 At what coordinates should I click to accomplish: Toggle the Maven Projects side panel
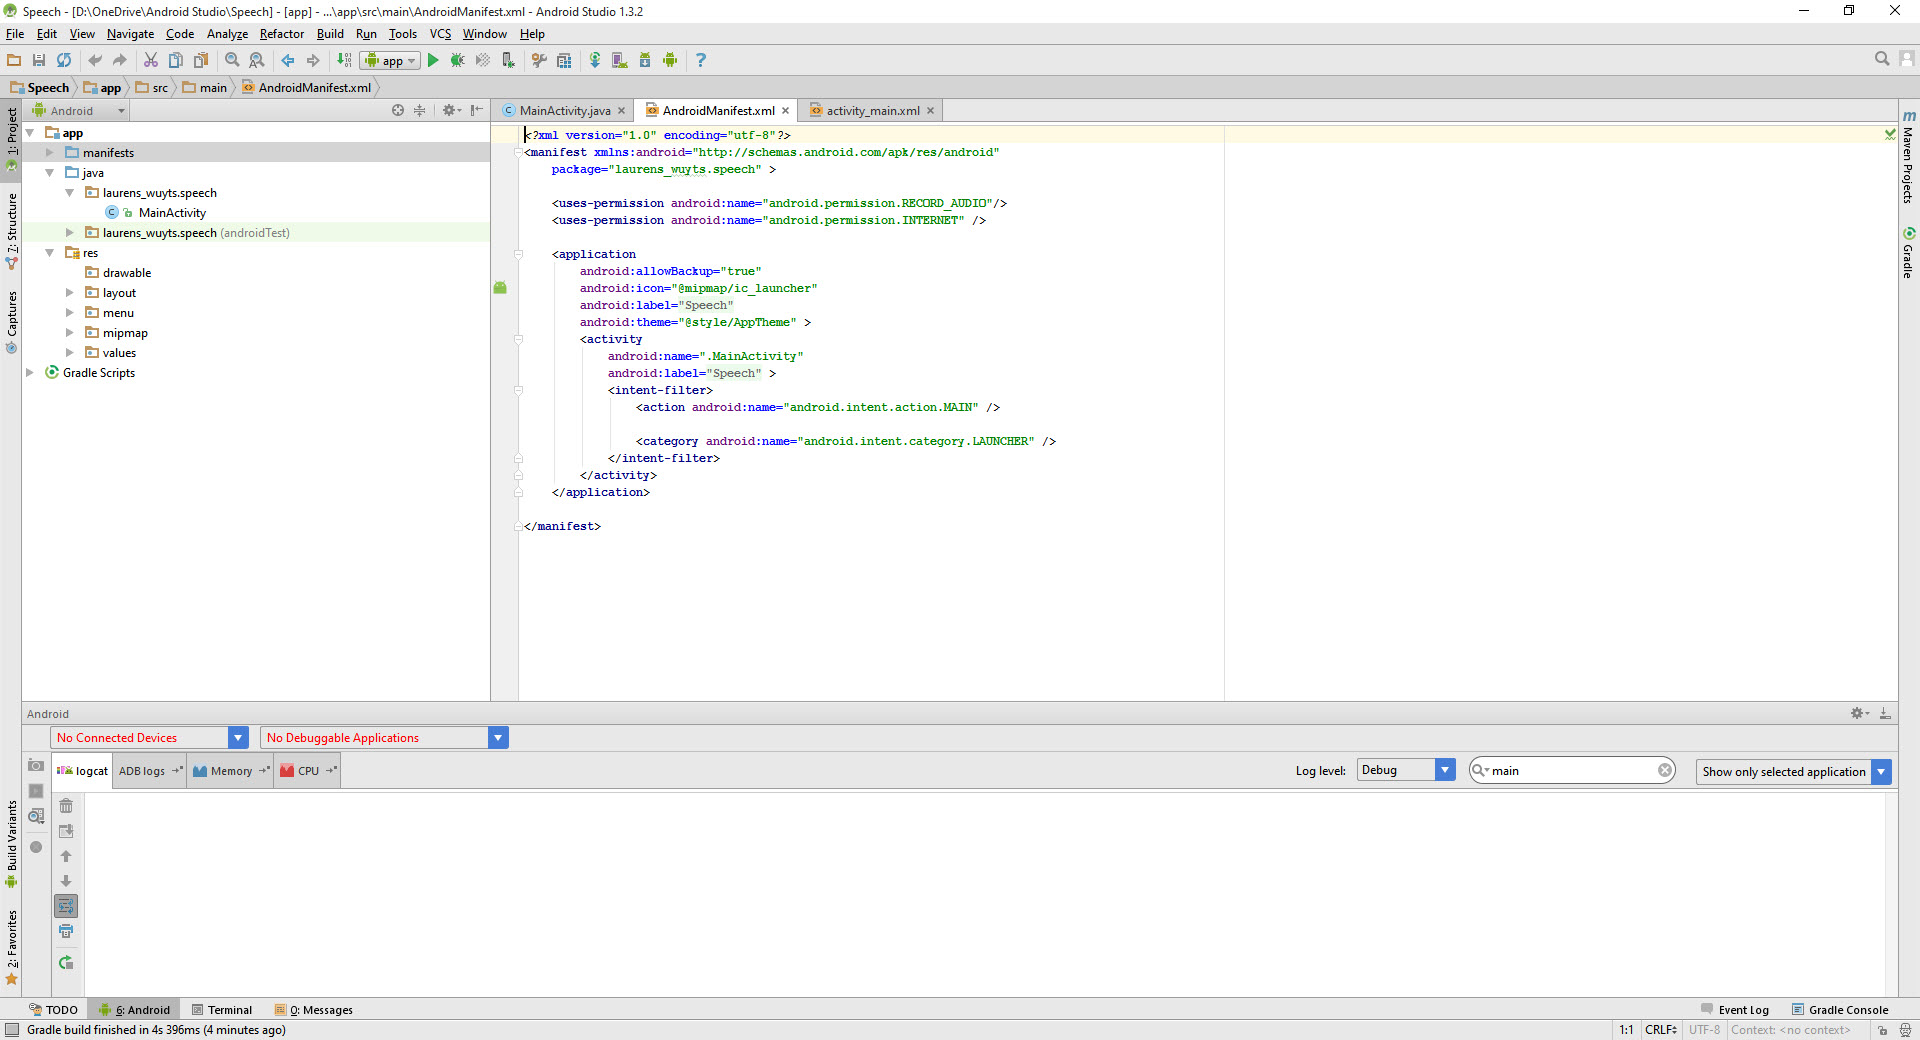coord(1908,157)
